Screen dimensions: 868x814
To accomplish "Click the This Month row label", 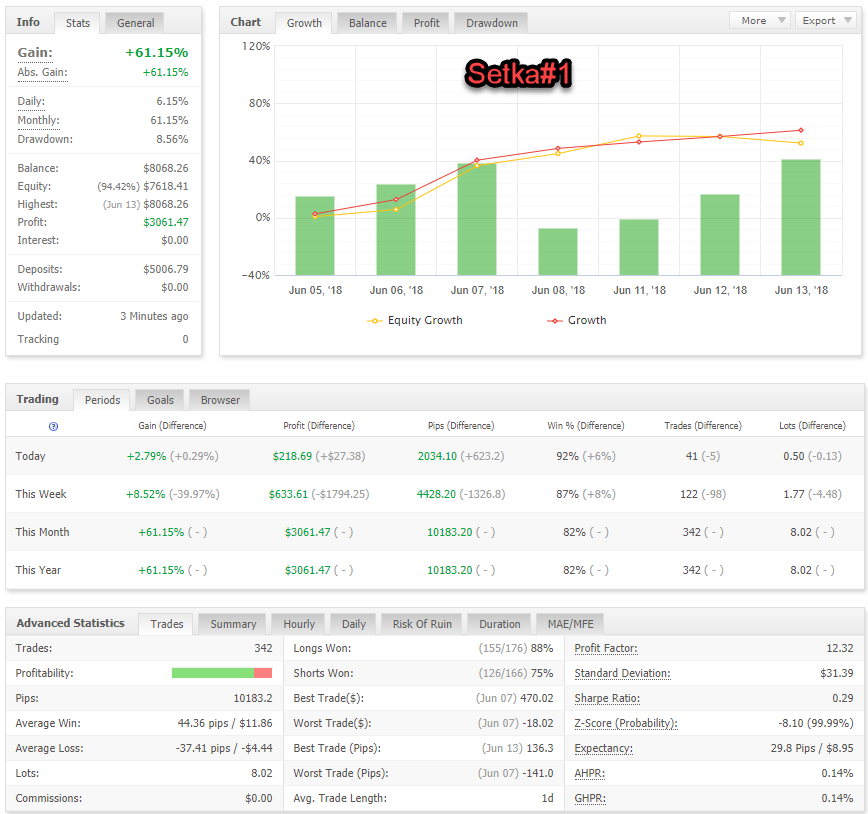I will click(x=43, y=532).
